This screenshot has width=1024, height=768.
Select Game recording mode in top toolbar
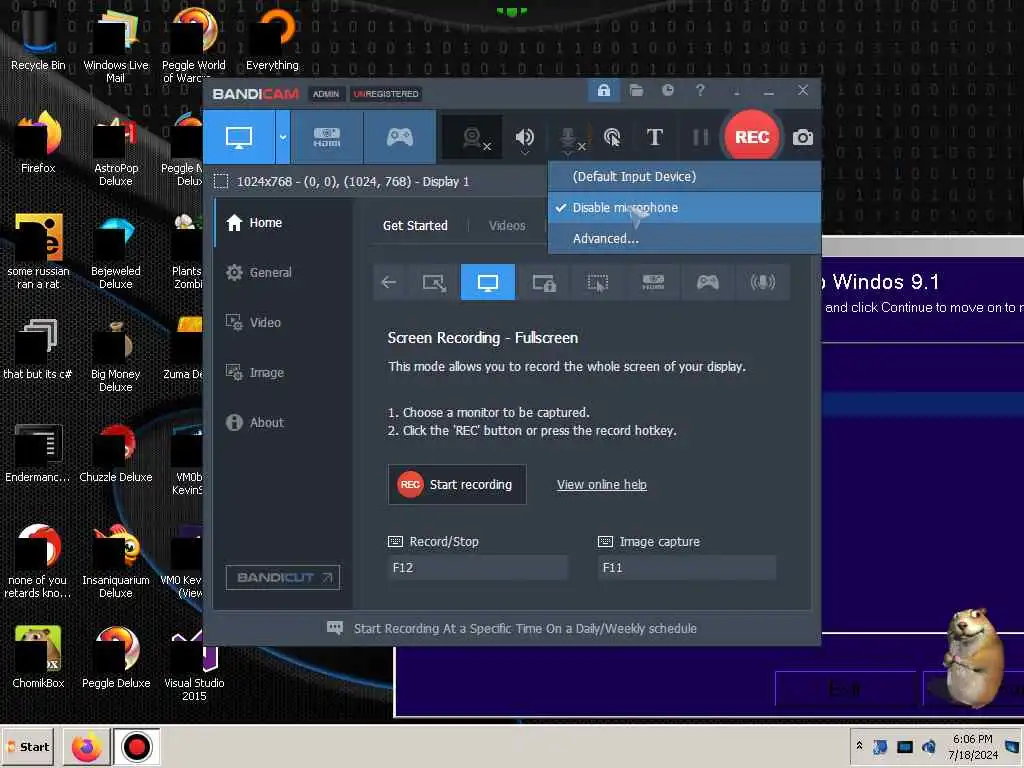pos(400,137)
